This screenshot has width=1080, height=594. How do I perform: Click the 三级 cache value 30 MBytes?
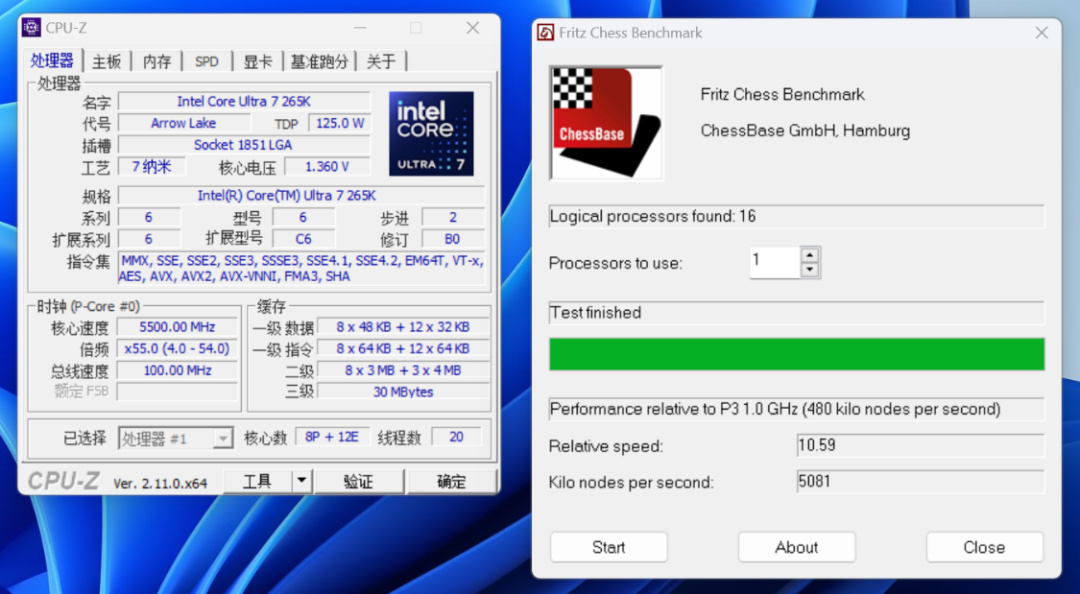(403, 391)
